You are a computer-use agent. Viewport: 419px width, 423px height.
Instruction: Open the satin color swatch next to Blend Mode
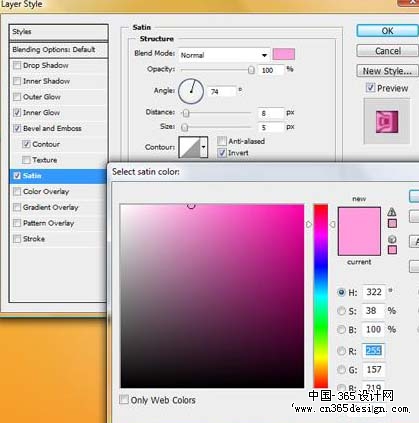pos(284,54)
